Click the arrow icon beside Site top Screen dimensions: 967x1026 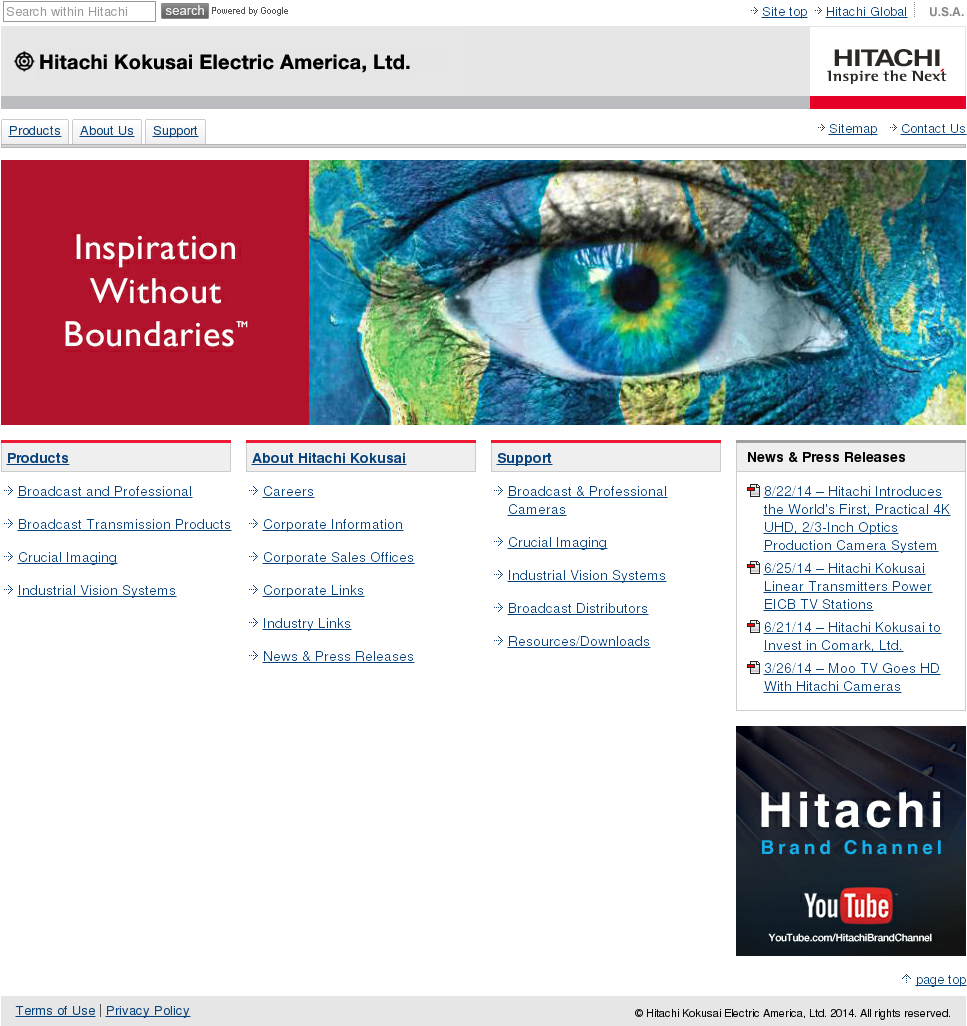click(x=754, y=11)
